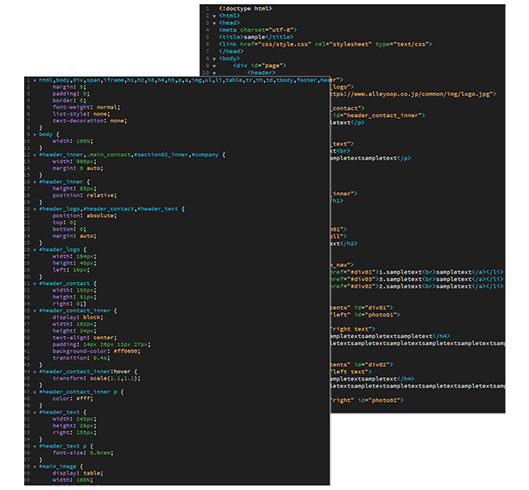
Task: Collapse the #header_text width rule
Action: pos(35,412)
